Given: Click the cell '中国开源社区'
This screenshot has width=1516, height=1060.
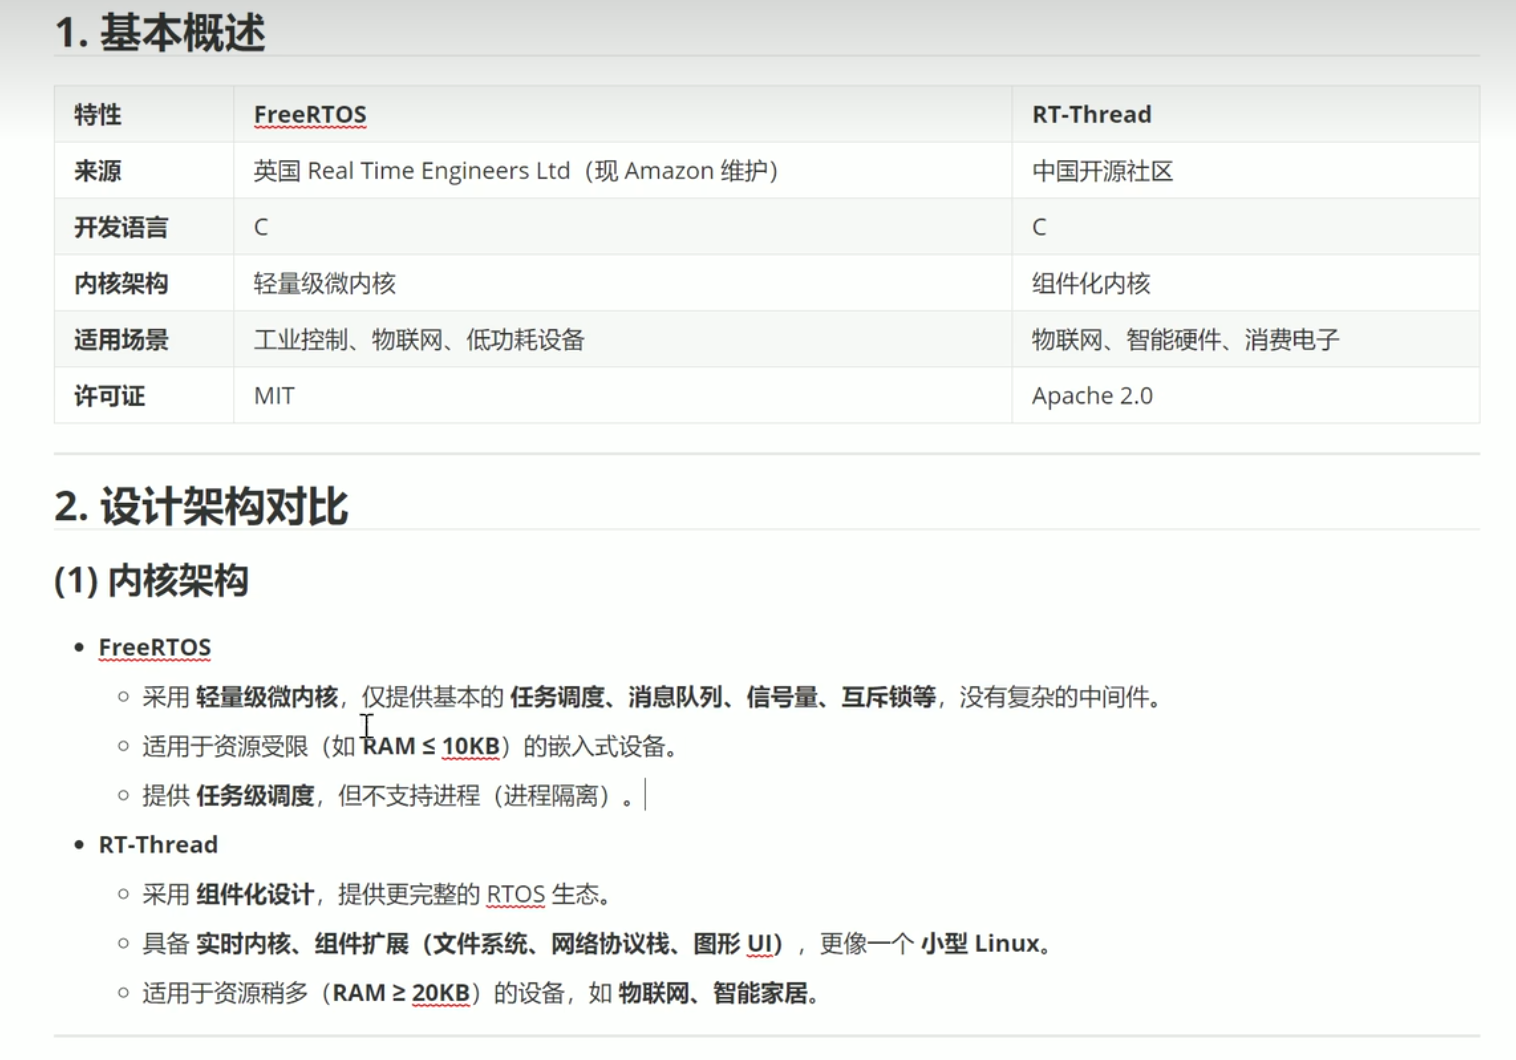Looking at the screenshot, I should 1245,171.
